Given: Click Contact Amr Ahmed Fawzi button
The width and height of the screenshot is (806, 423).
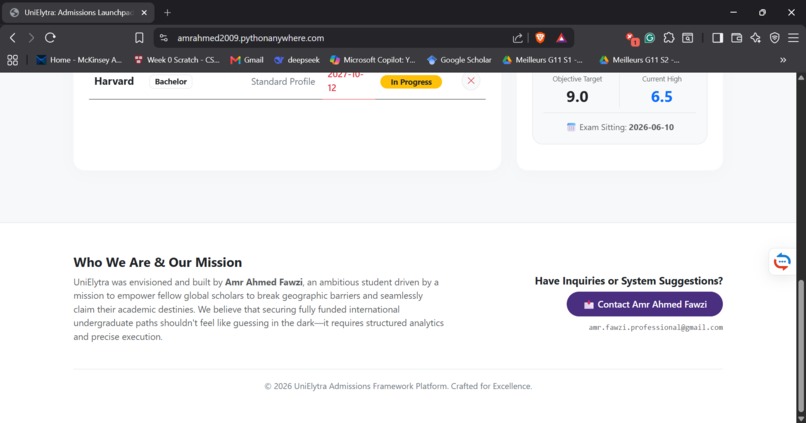Looking at the screenshot, I should [x=645, y=304].
